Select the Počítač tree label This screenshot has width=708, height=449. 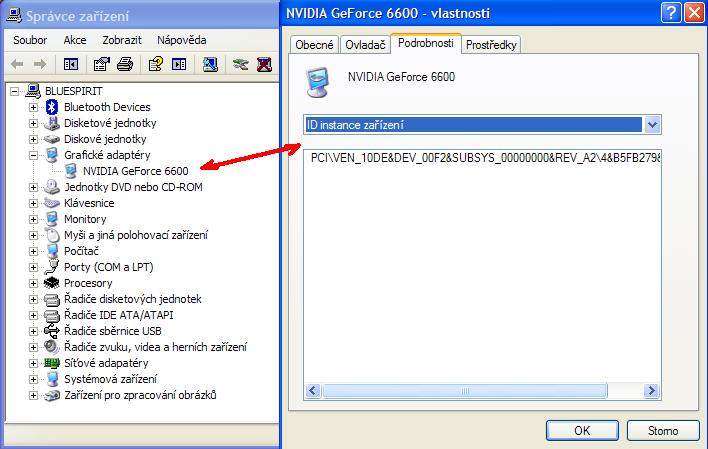pyautogui.click(x=81, y=251)
